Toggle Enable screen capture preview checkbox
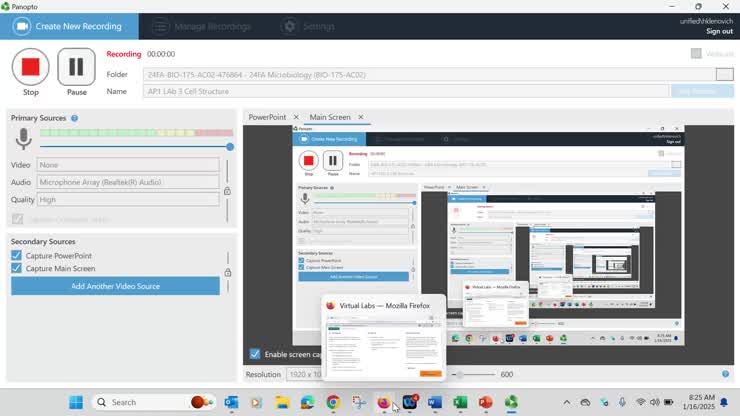The width and height of the screenshot is (740, 416). (255, 354)
